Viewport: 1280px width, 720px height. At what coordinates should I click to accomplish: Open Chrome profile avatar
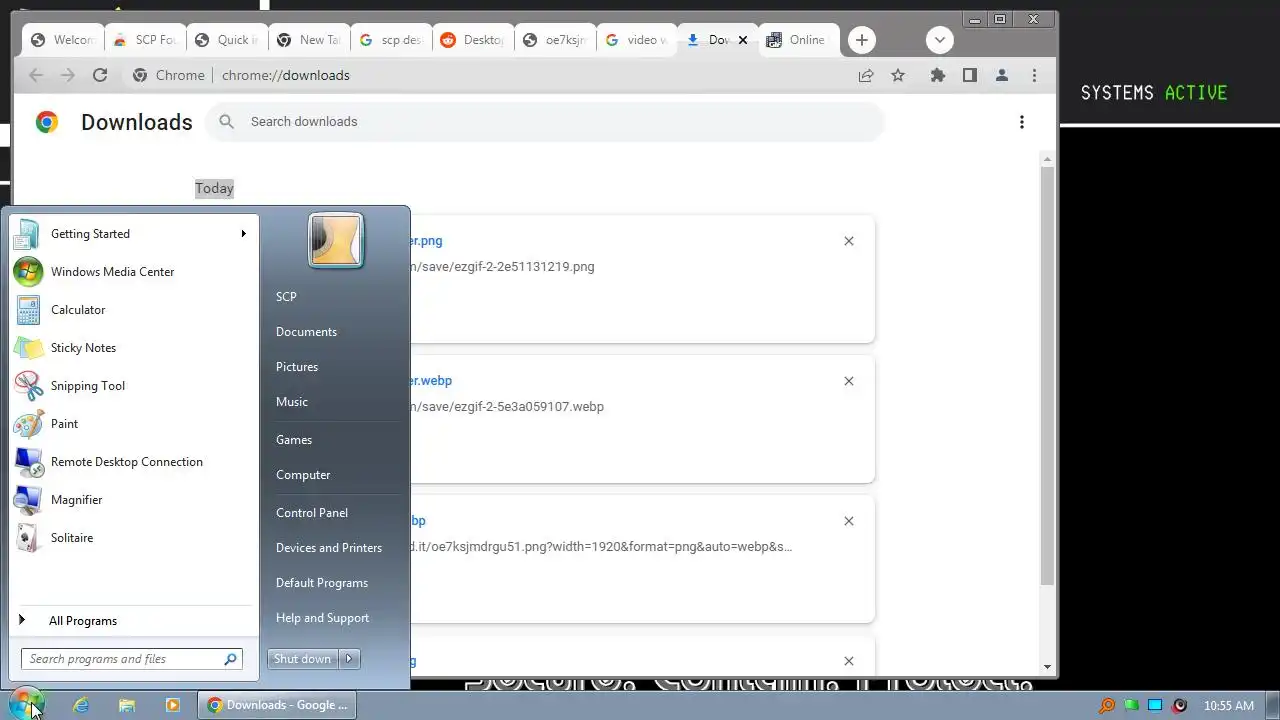(1001, 75)
